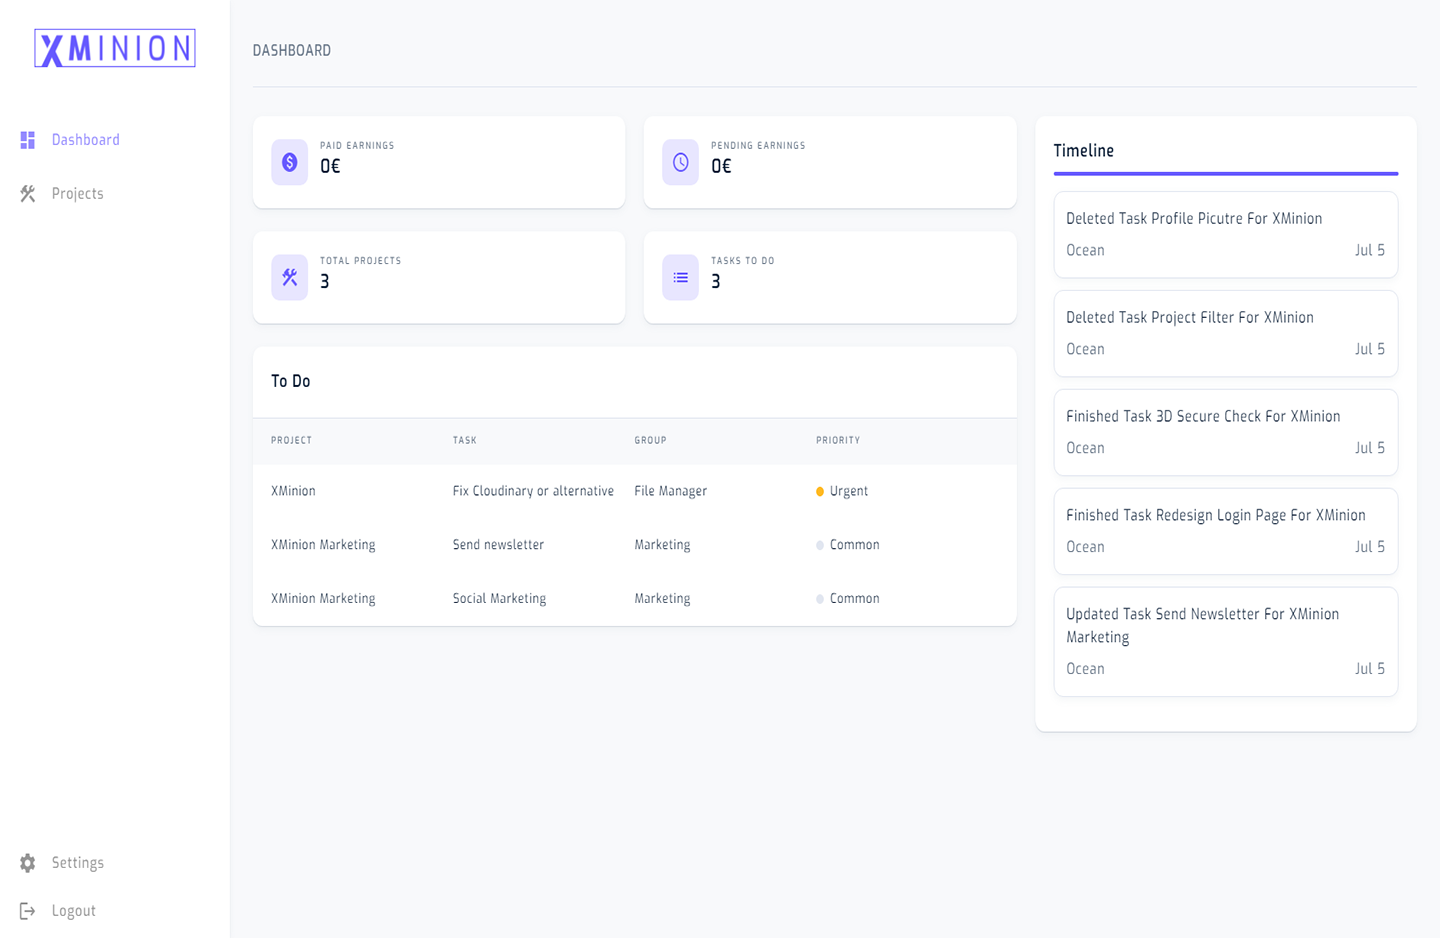1440x938 pixels.
Task: Select the Send newsletter task row
Action: click(498, 545)
